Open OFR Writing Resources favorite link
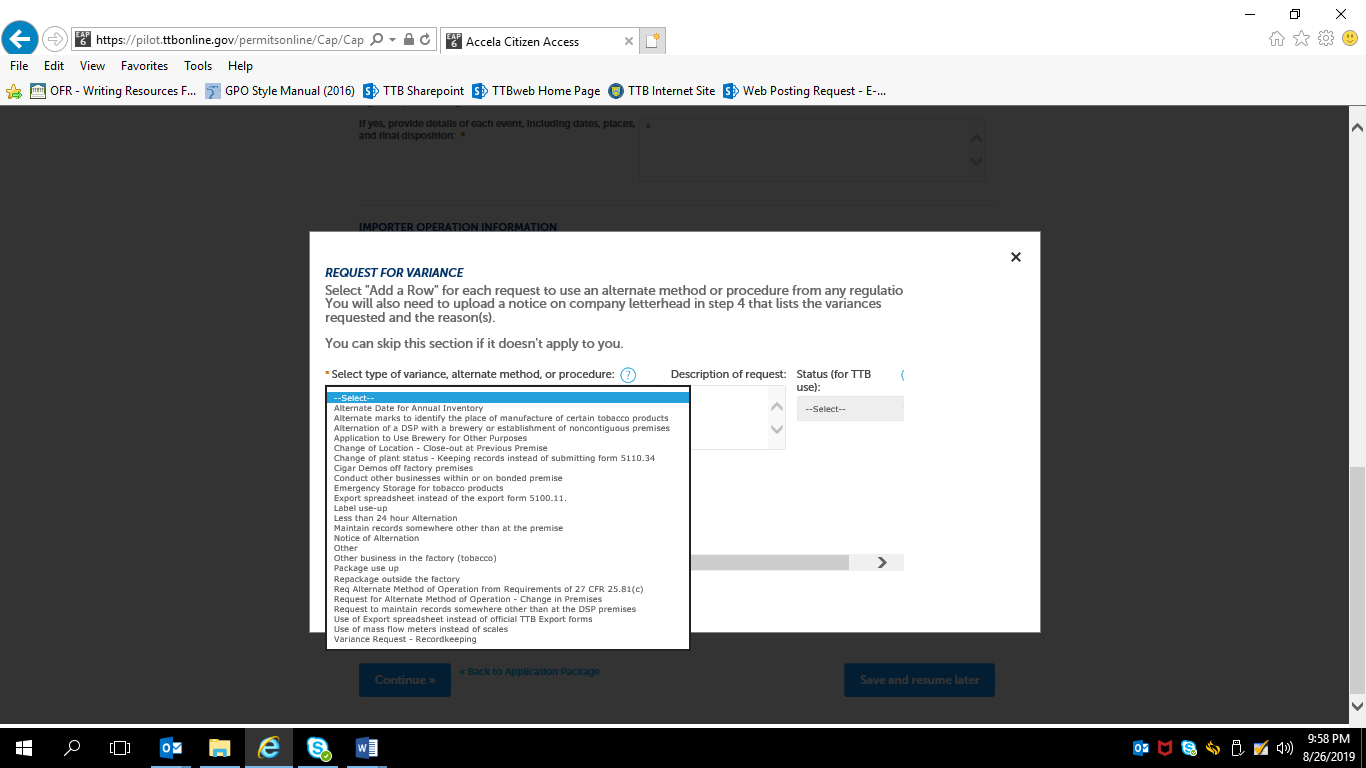The height and width of the screenshot is (768, 1366). 113,91
